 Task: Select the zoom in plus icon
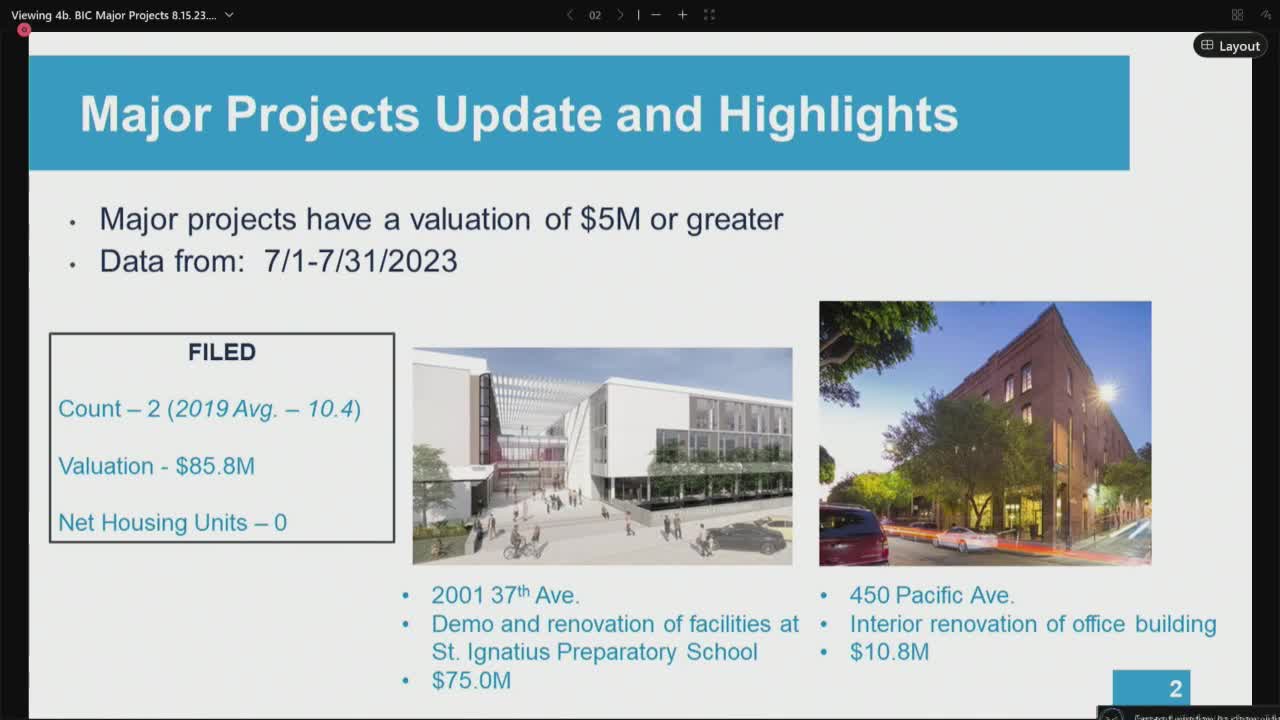click(682, 15)
